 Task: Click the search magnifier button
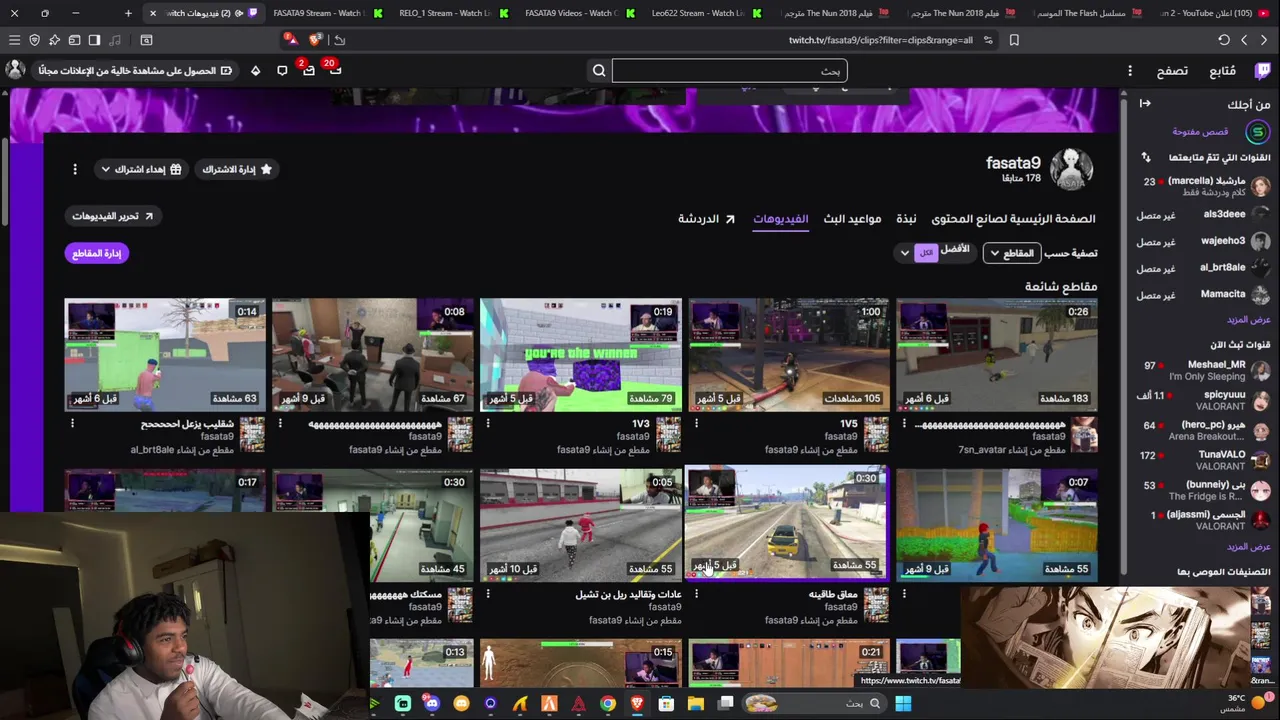click(x=599, y=70)
